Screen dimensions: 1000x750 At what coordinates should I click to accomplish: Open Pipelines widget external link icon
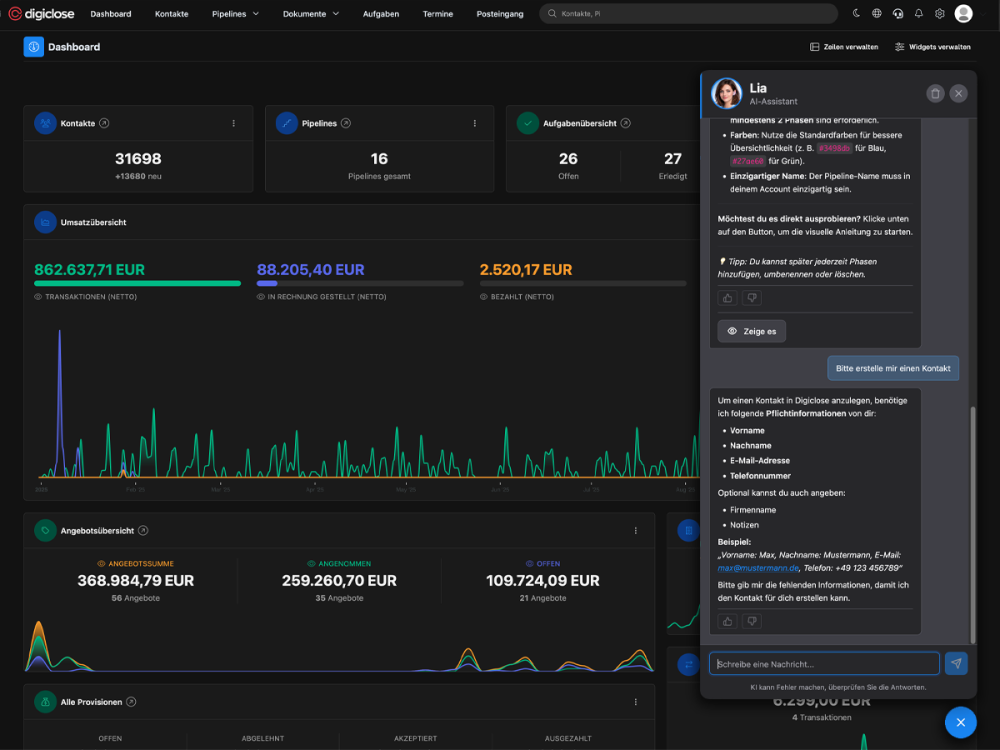[x=346, y=123]
